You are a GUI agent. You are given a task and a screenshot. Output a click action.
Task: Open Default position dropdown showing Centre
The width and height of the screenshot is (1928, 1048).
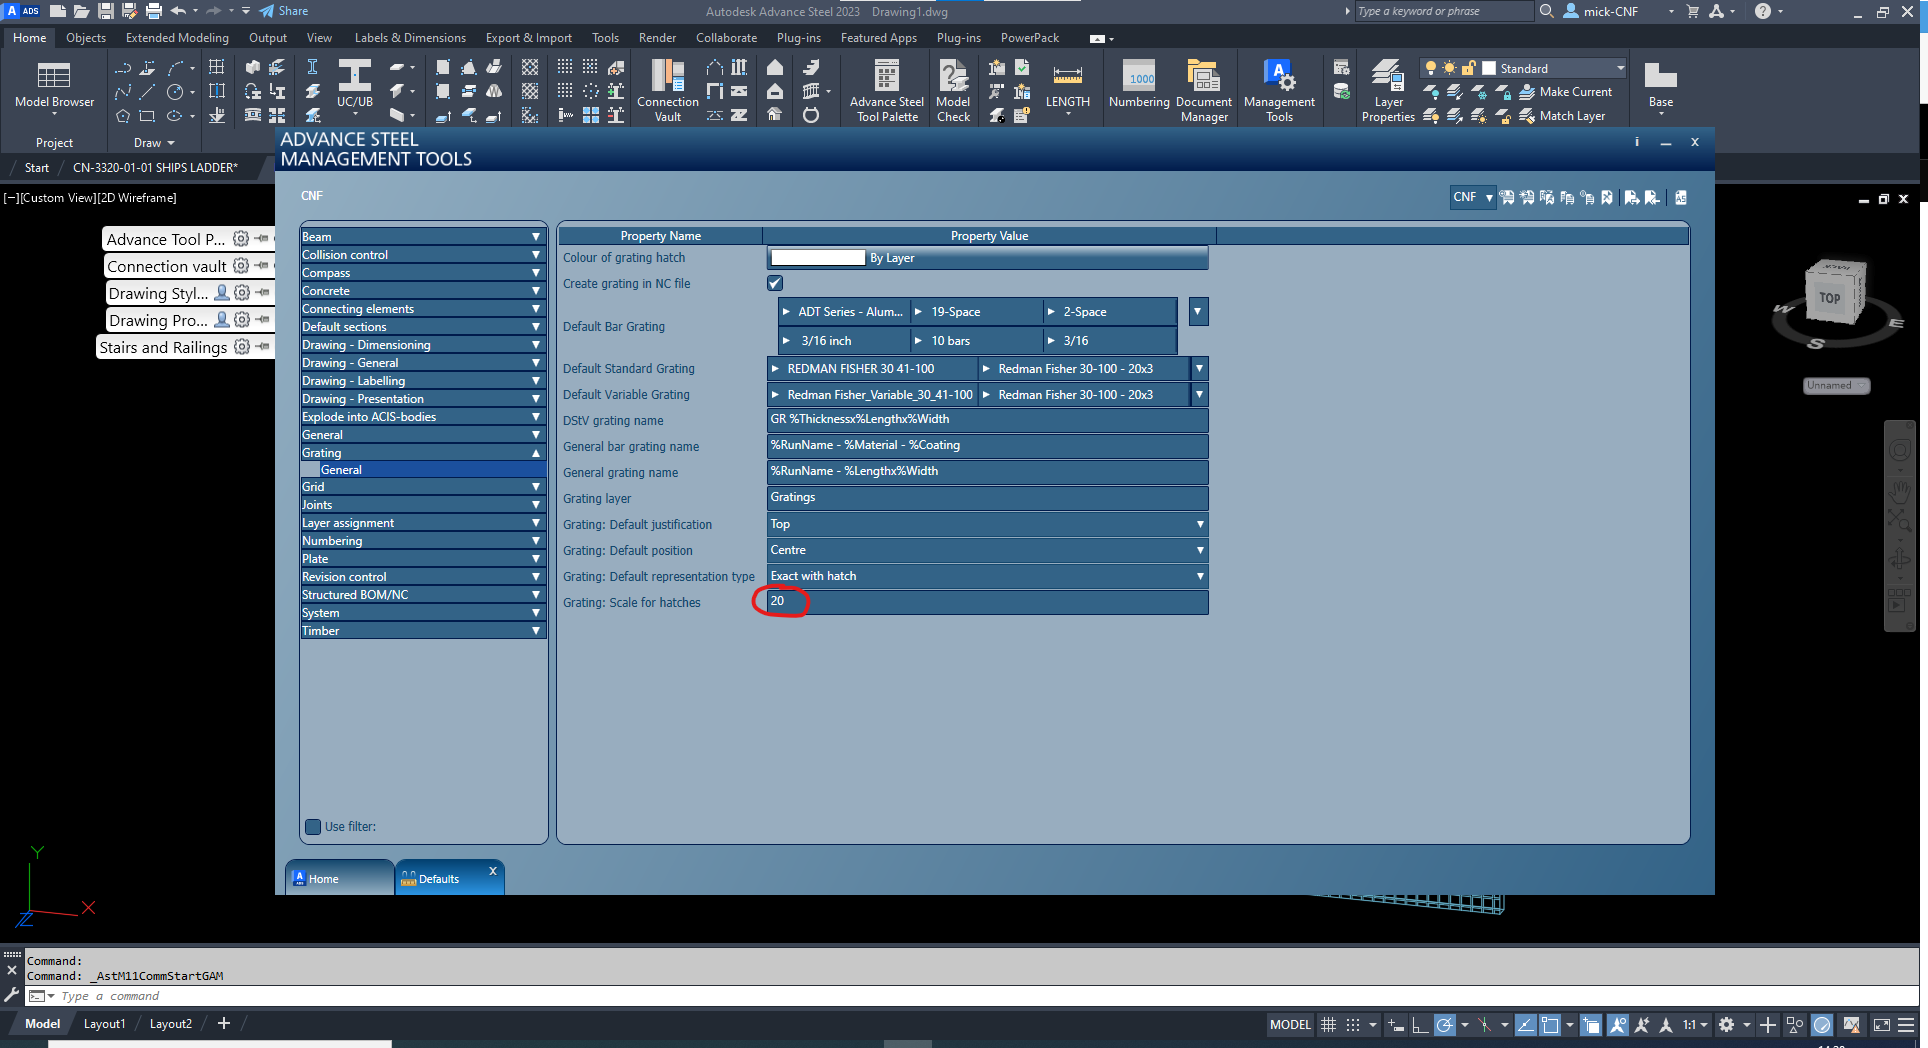pos(987,550)
